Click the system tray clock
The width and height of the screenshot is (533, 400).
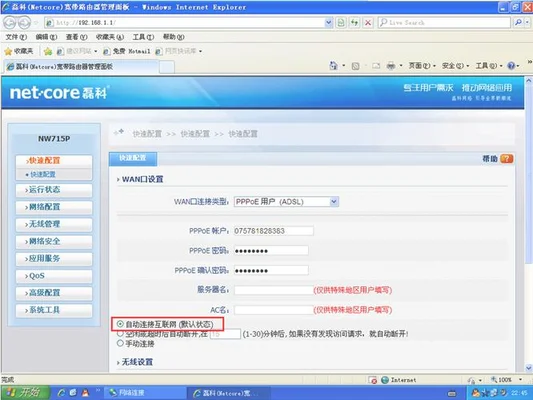519,393
